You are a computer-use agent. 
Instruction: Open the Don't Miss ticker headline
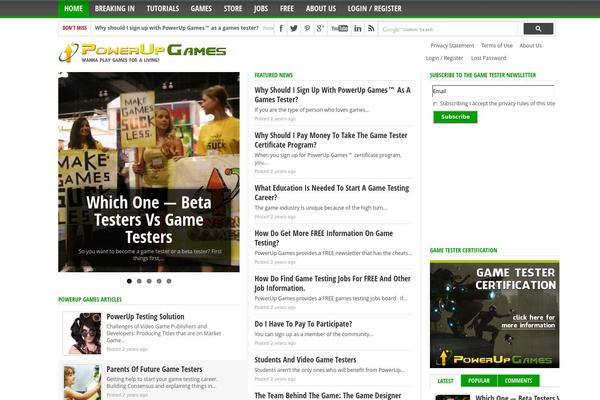pyautogui.click(x=177, y=28)
